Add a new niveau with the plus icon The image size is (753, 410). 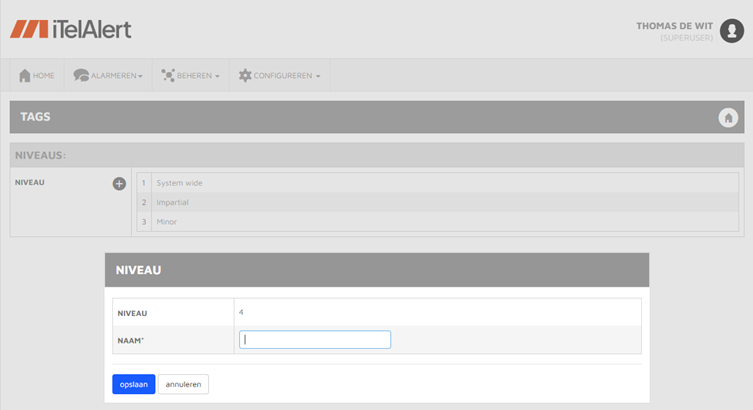click(119, 183)
